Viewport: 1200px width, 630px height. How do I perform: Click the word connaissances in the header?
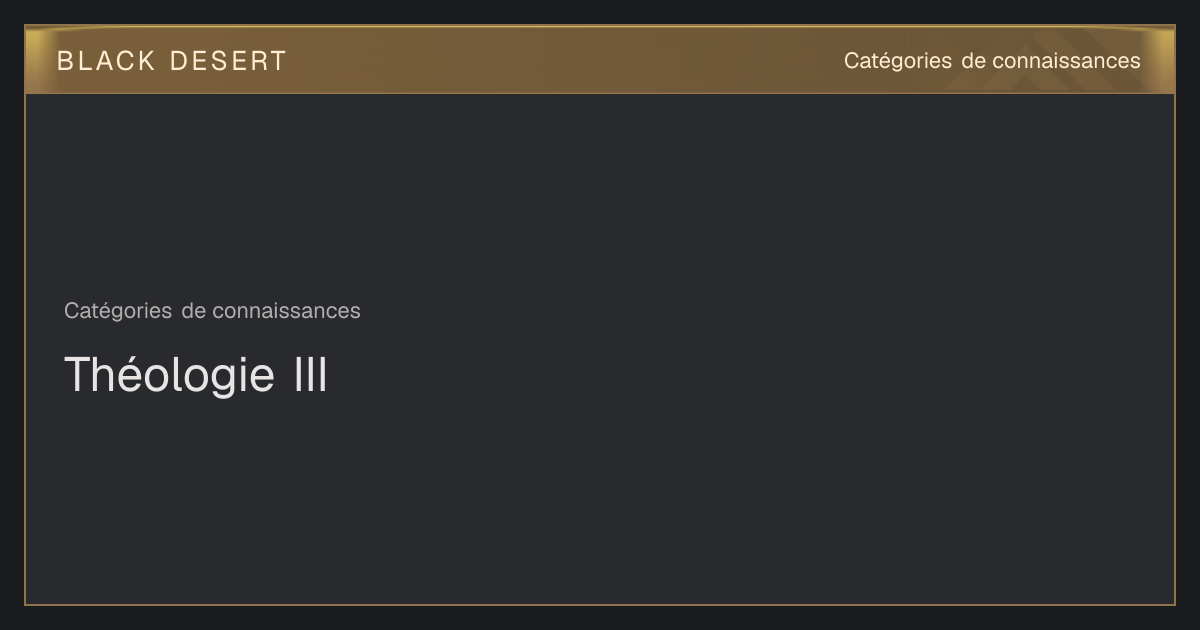1066,61
